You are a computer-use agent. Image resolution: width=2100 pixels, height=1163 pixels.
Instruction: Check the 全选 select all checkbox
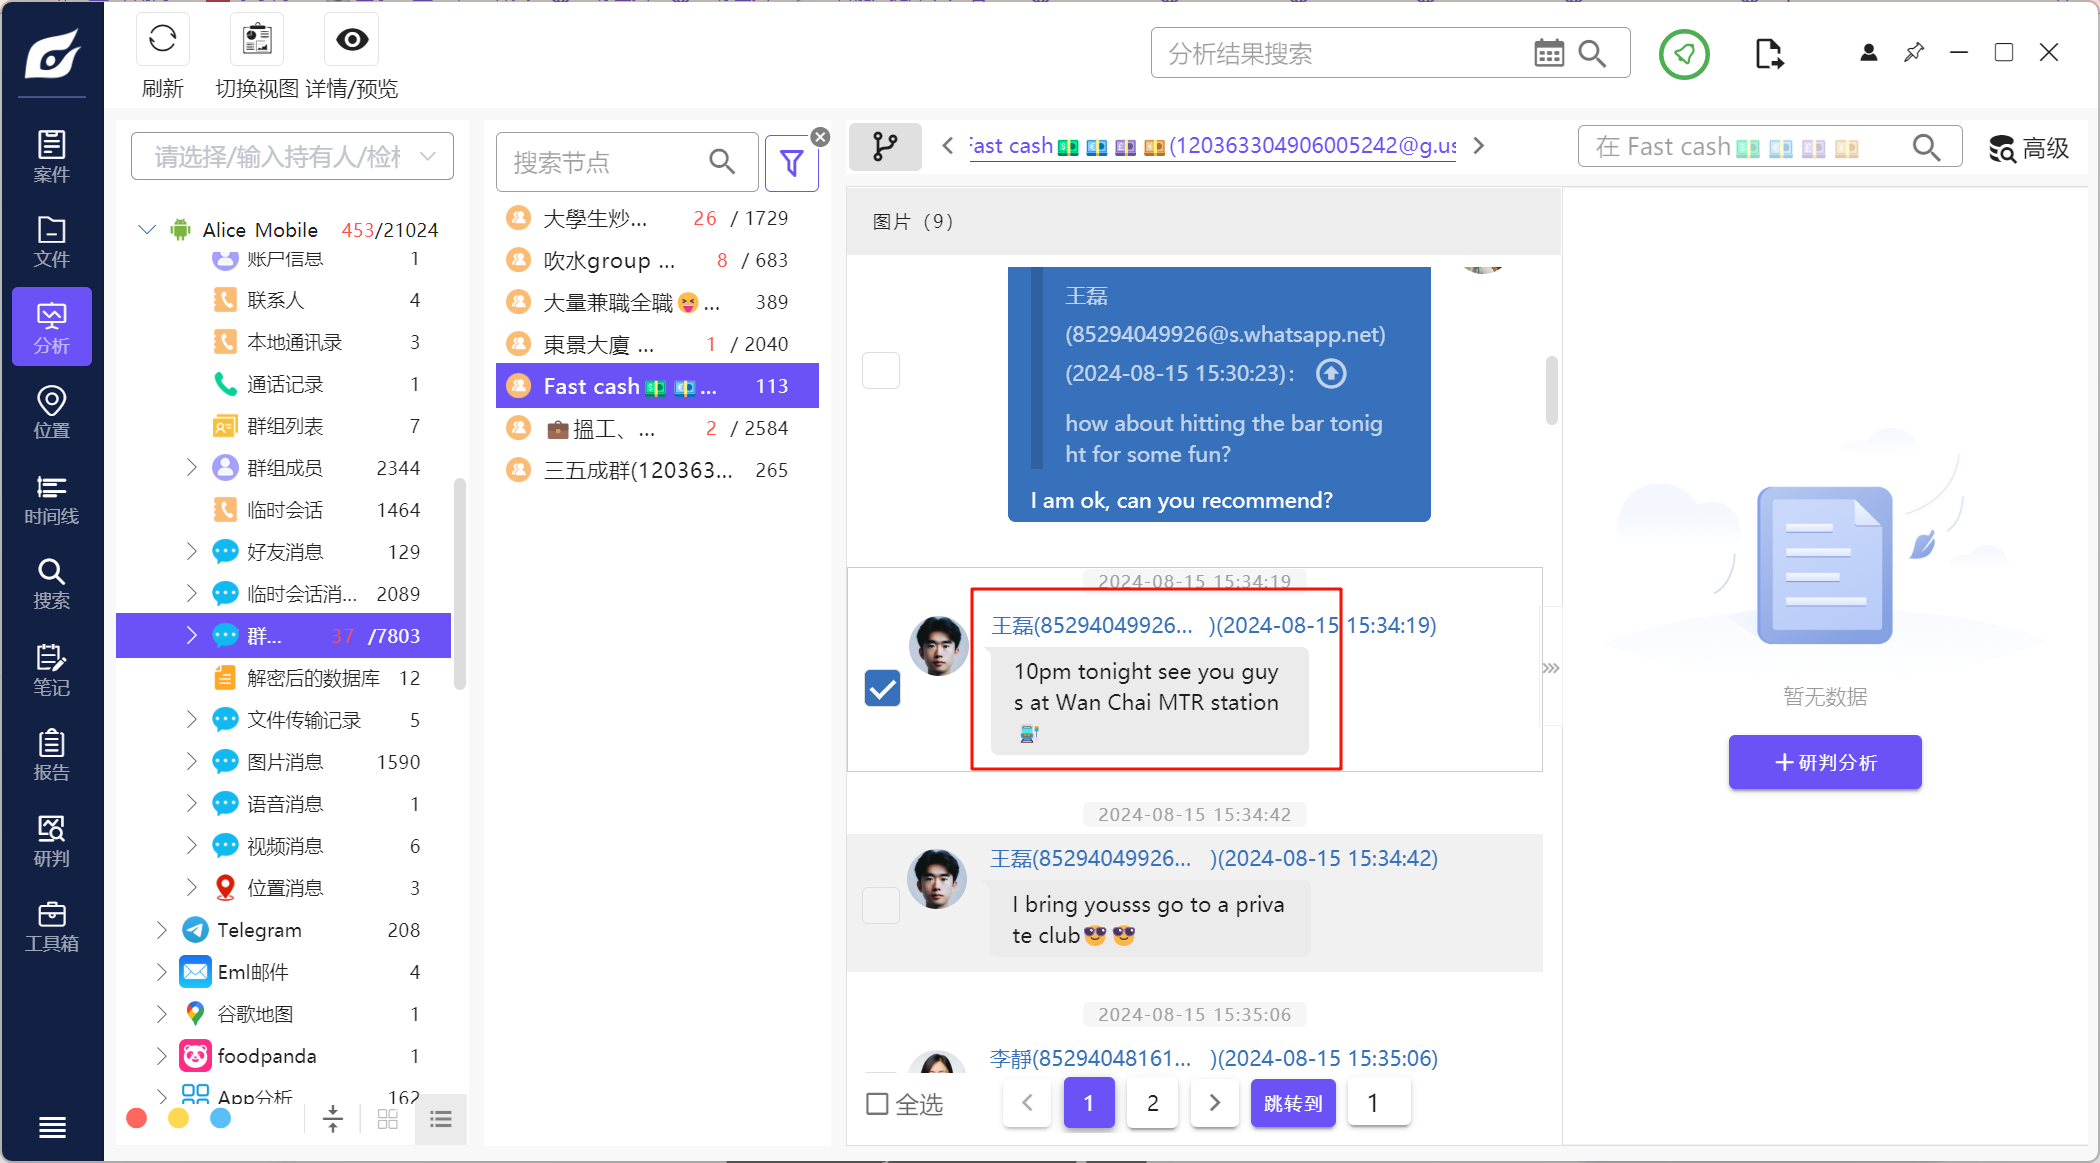pyautogui.click(x=877, y=1104)
